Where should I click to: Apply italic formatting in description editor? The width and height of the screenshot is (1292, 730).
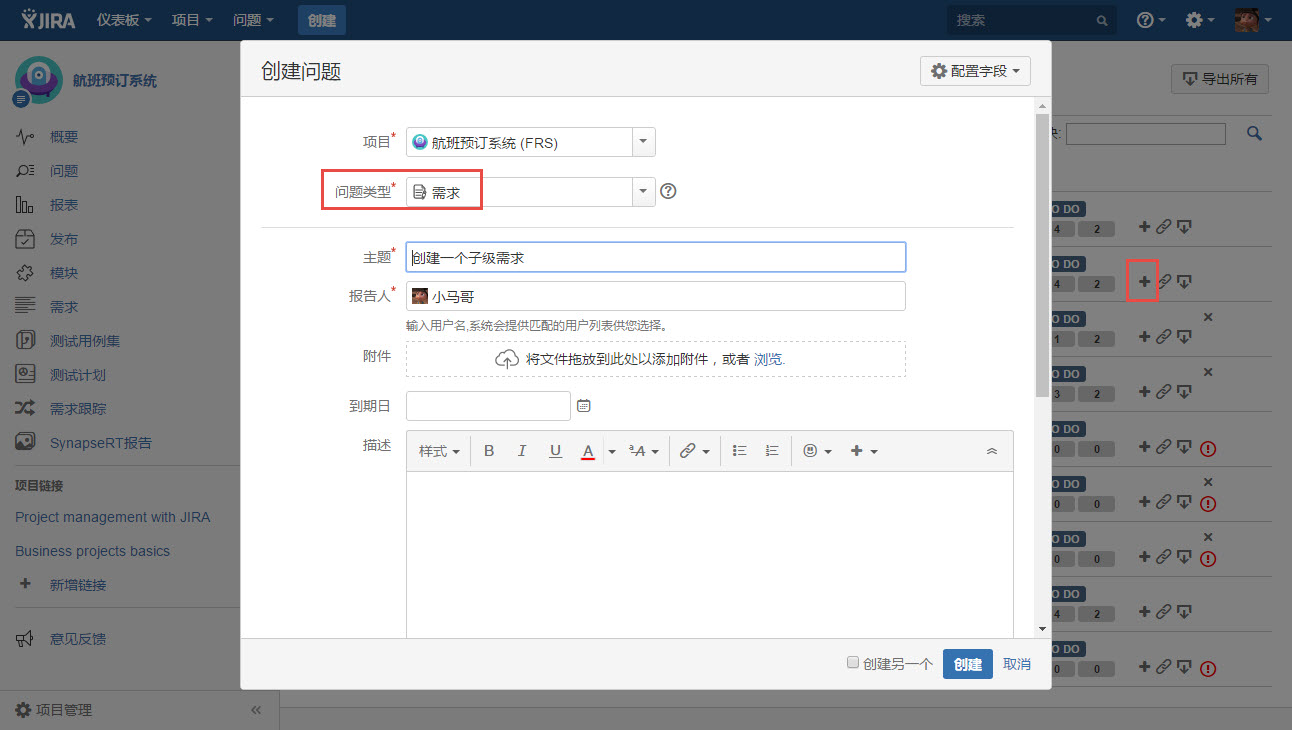[522, 451]
